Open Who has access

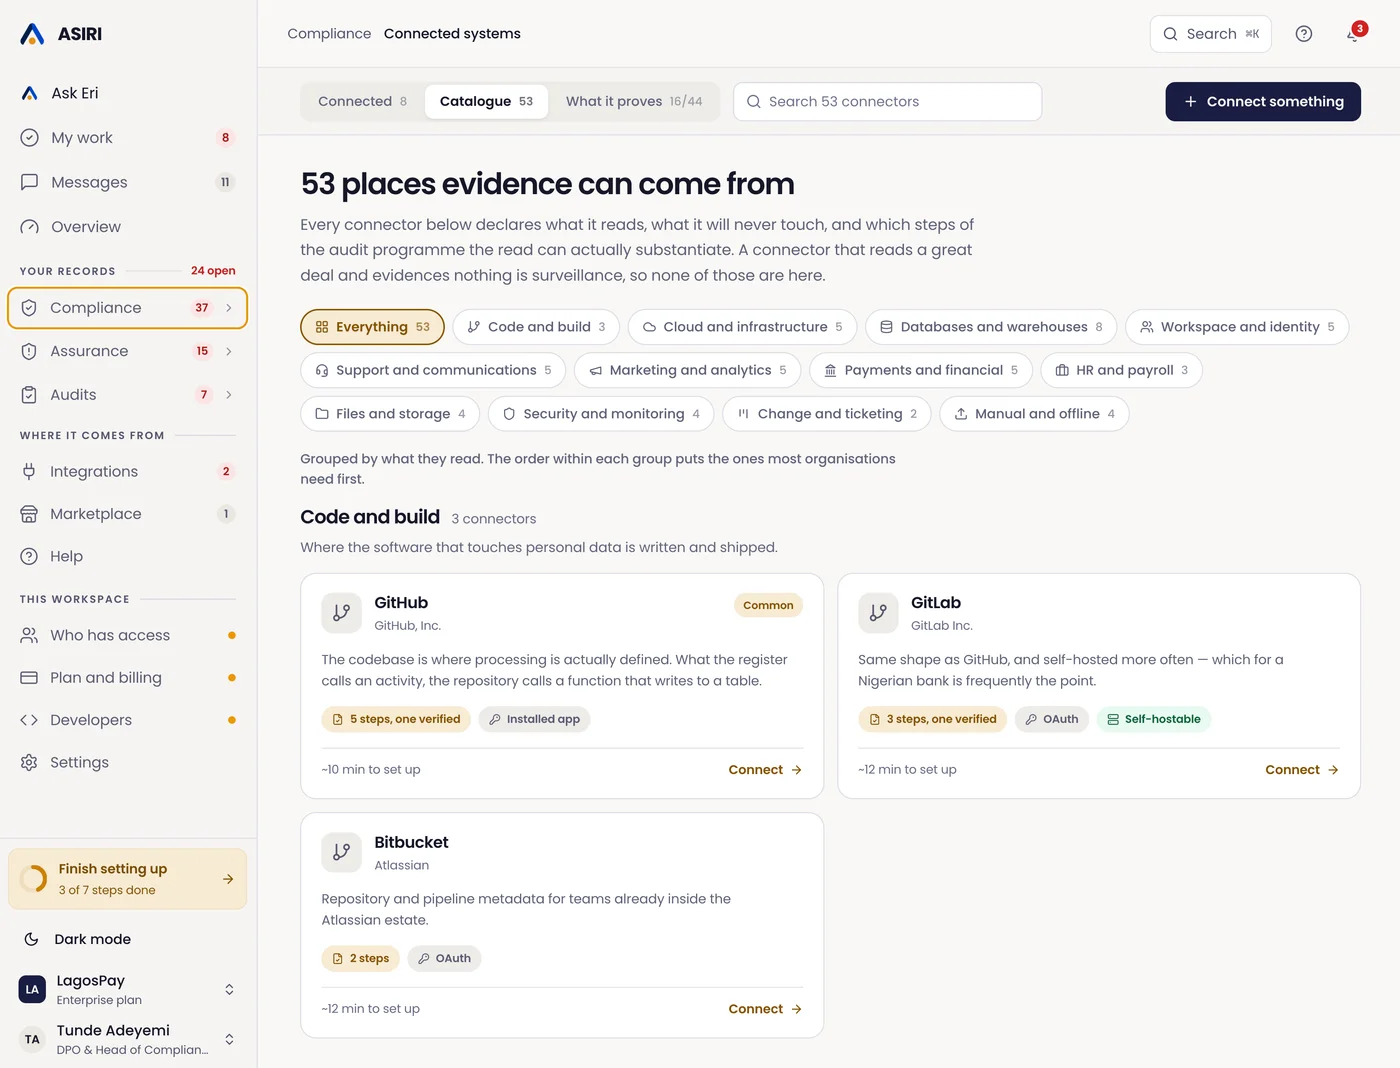coord(127,635)
